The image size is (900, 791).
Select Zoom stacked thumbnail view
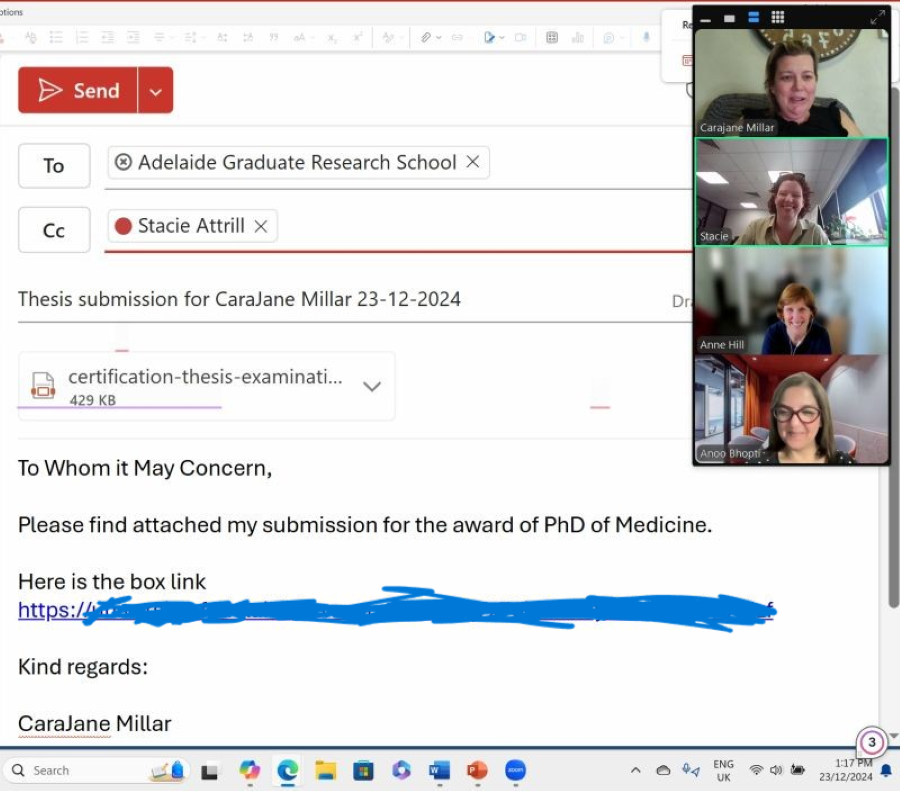[x=753, y=17]
